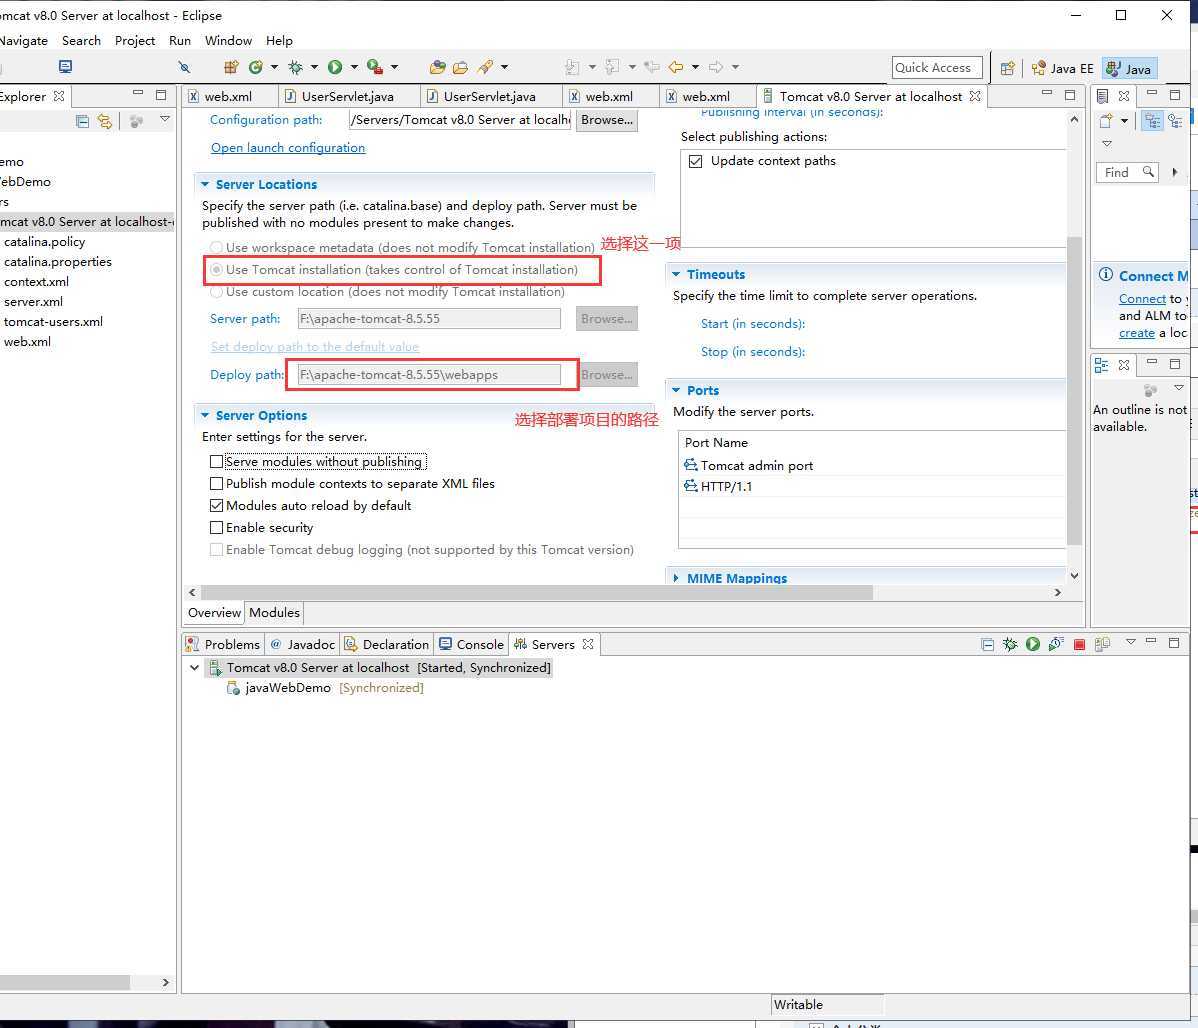Click the Open Perspective icon
The height and width of the screenshot is (1028, 1198).
[x=1008, y=68]
